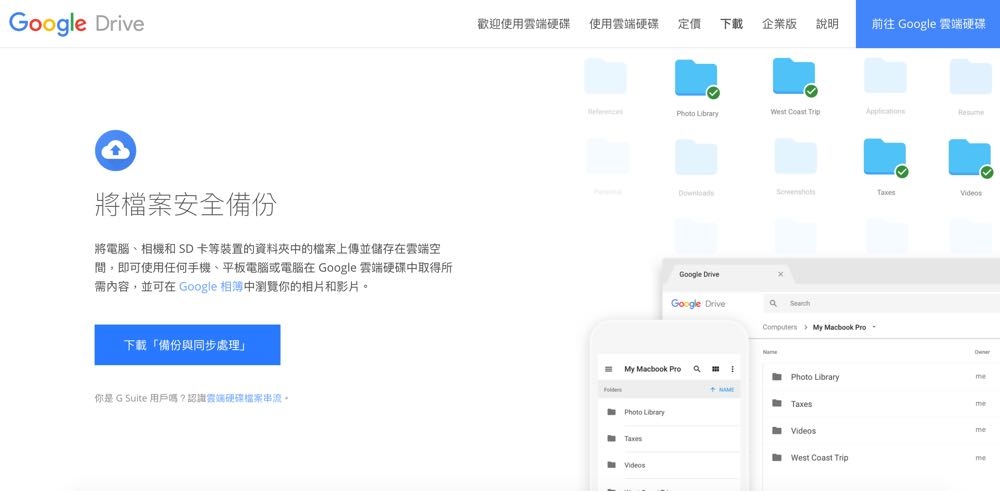This screenshot has width=1000, height=491.
Task: Click the Owner column header
Action: pos(982,352)
